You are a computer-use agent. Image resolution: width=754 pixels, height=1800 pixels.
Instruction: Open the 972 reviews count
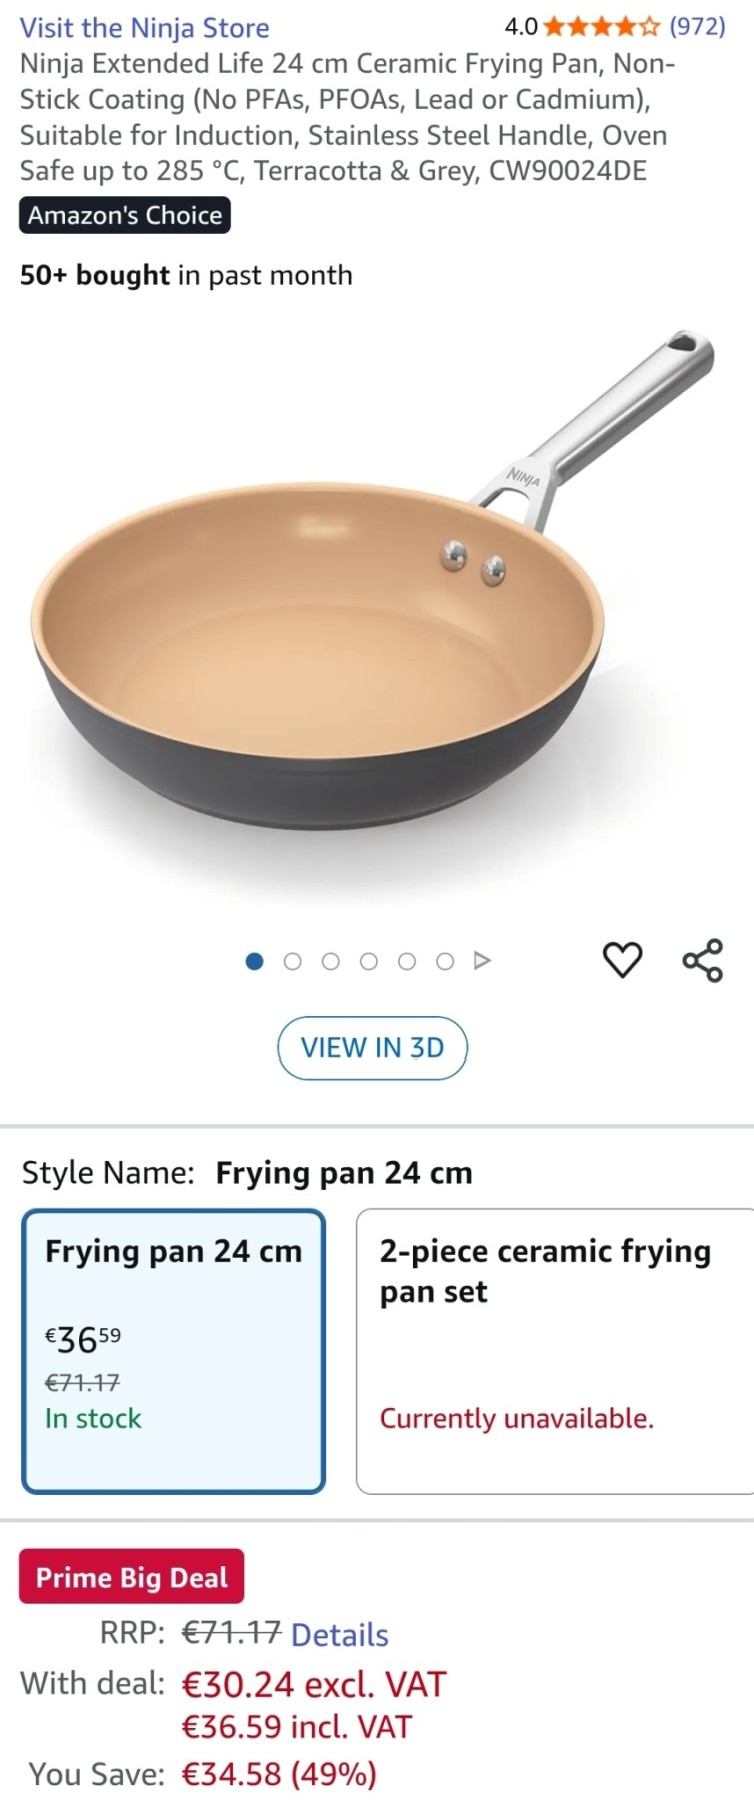coord(697,27)
